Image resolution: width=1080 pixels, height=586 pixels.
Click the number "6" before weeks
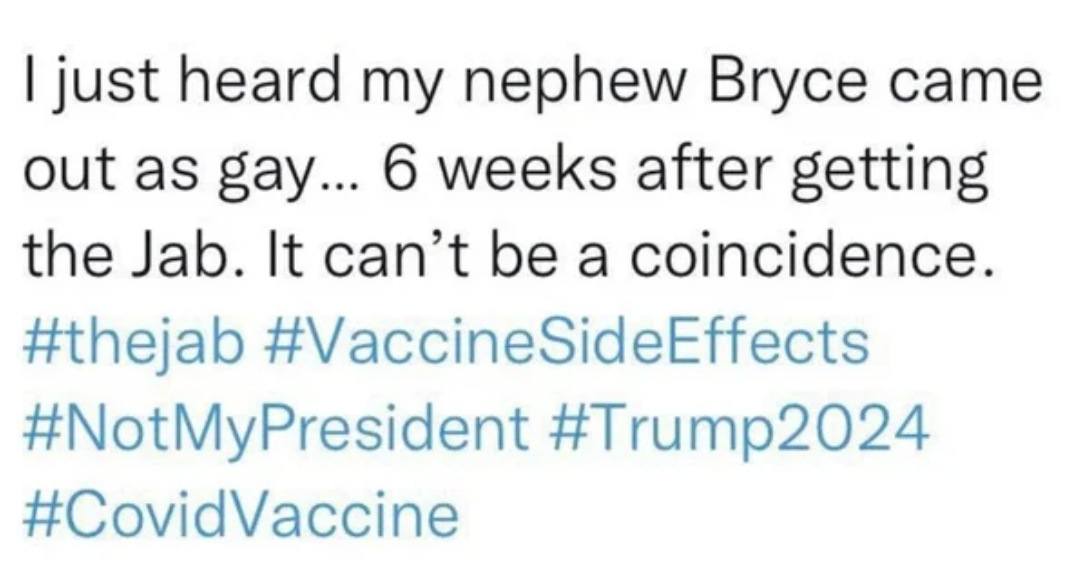(400, 171)
